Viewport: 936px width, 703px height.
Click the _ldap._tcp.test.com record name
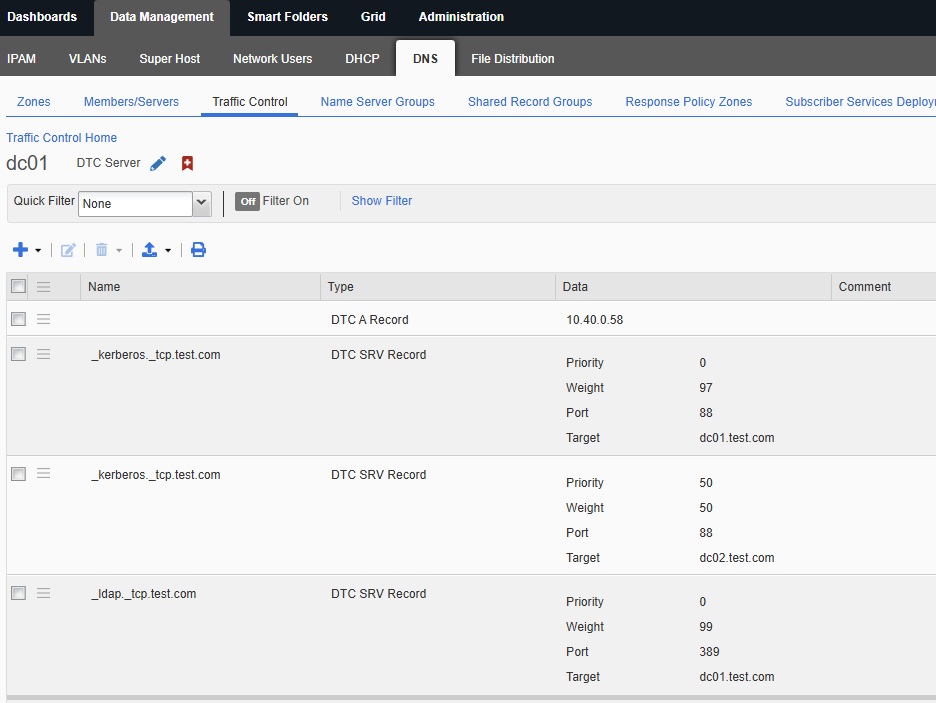point(144,594)
